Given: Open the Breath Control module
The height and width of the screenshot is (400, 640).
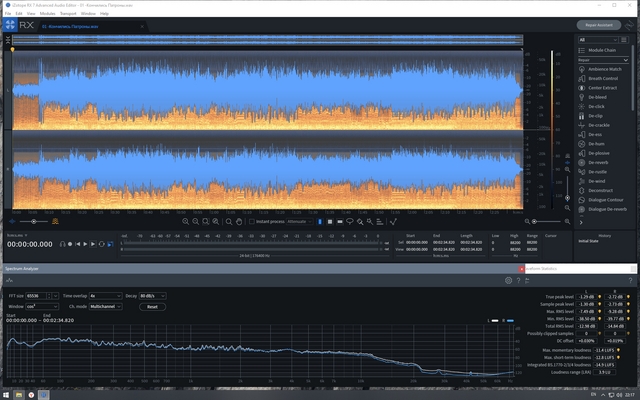Looking at the screenshot, I should (x=602, y=78).
